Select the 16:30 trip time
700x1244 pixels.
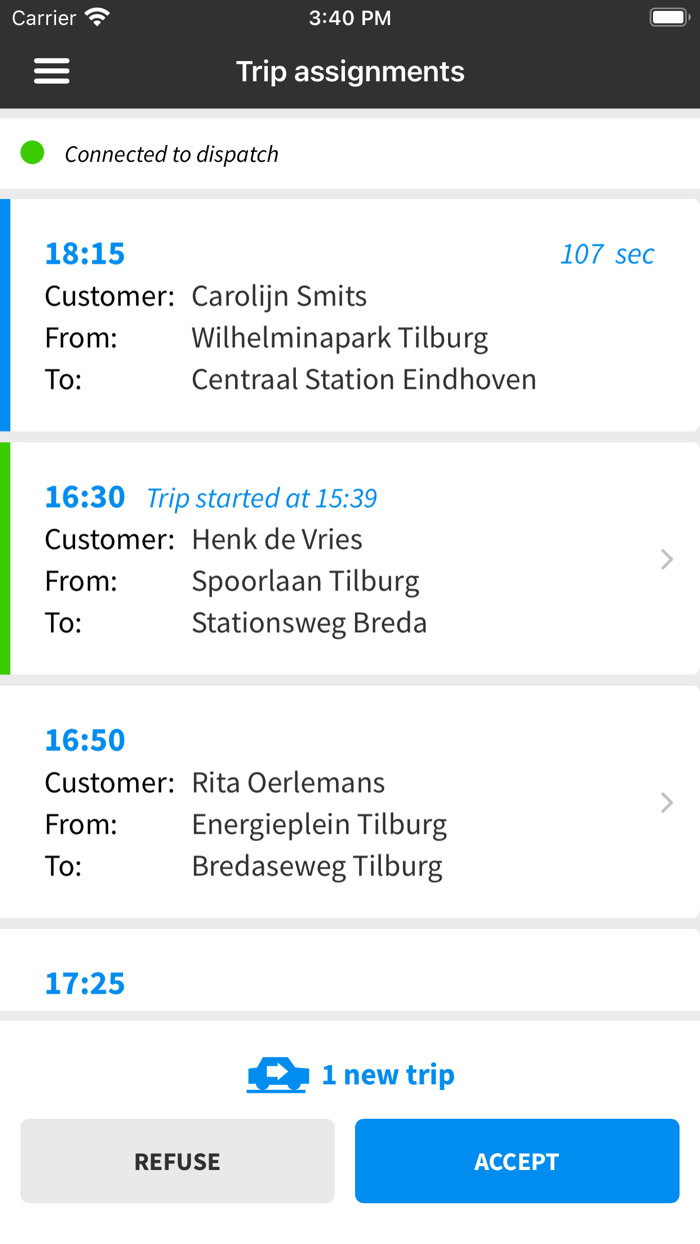[85, 497]
